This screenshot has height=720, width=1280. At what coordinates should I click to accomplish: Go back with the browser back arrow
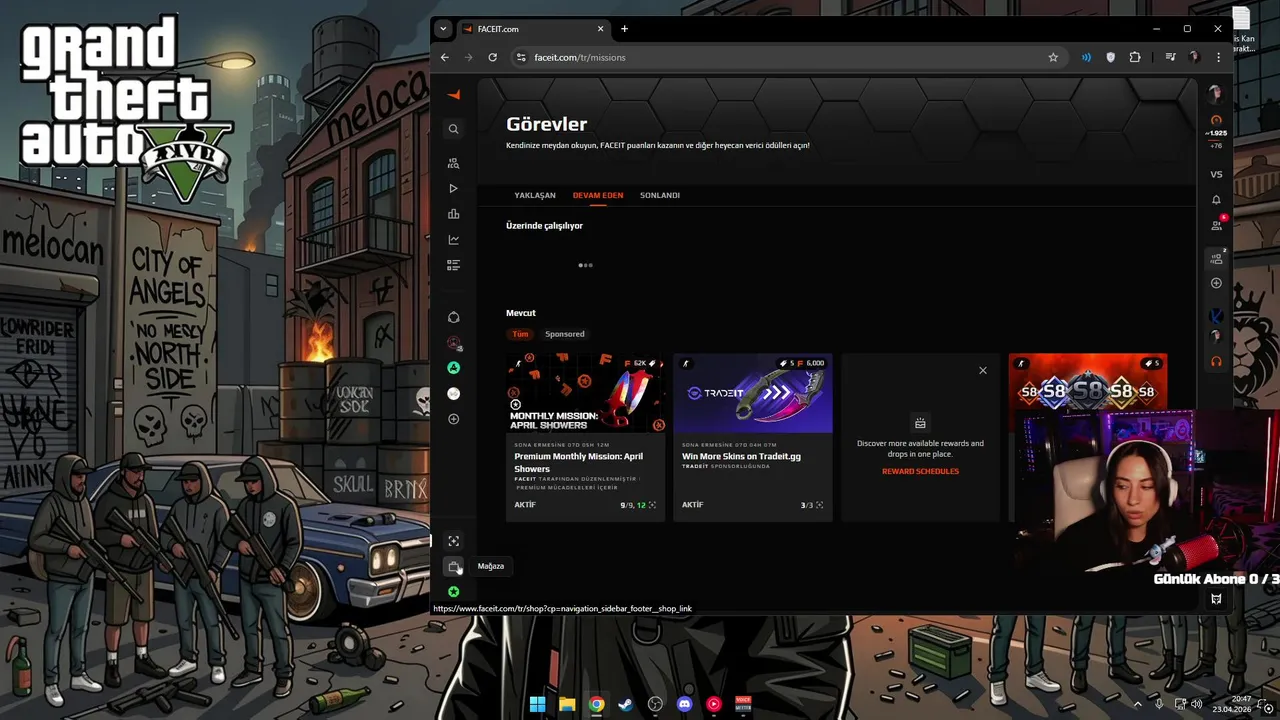click(445, 57)
